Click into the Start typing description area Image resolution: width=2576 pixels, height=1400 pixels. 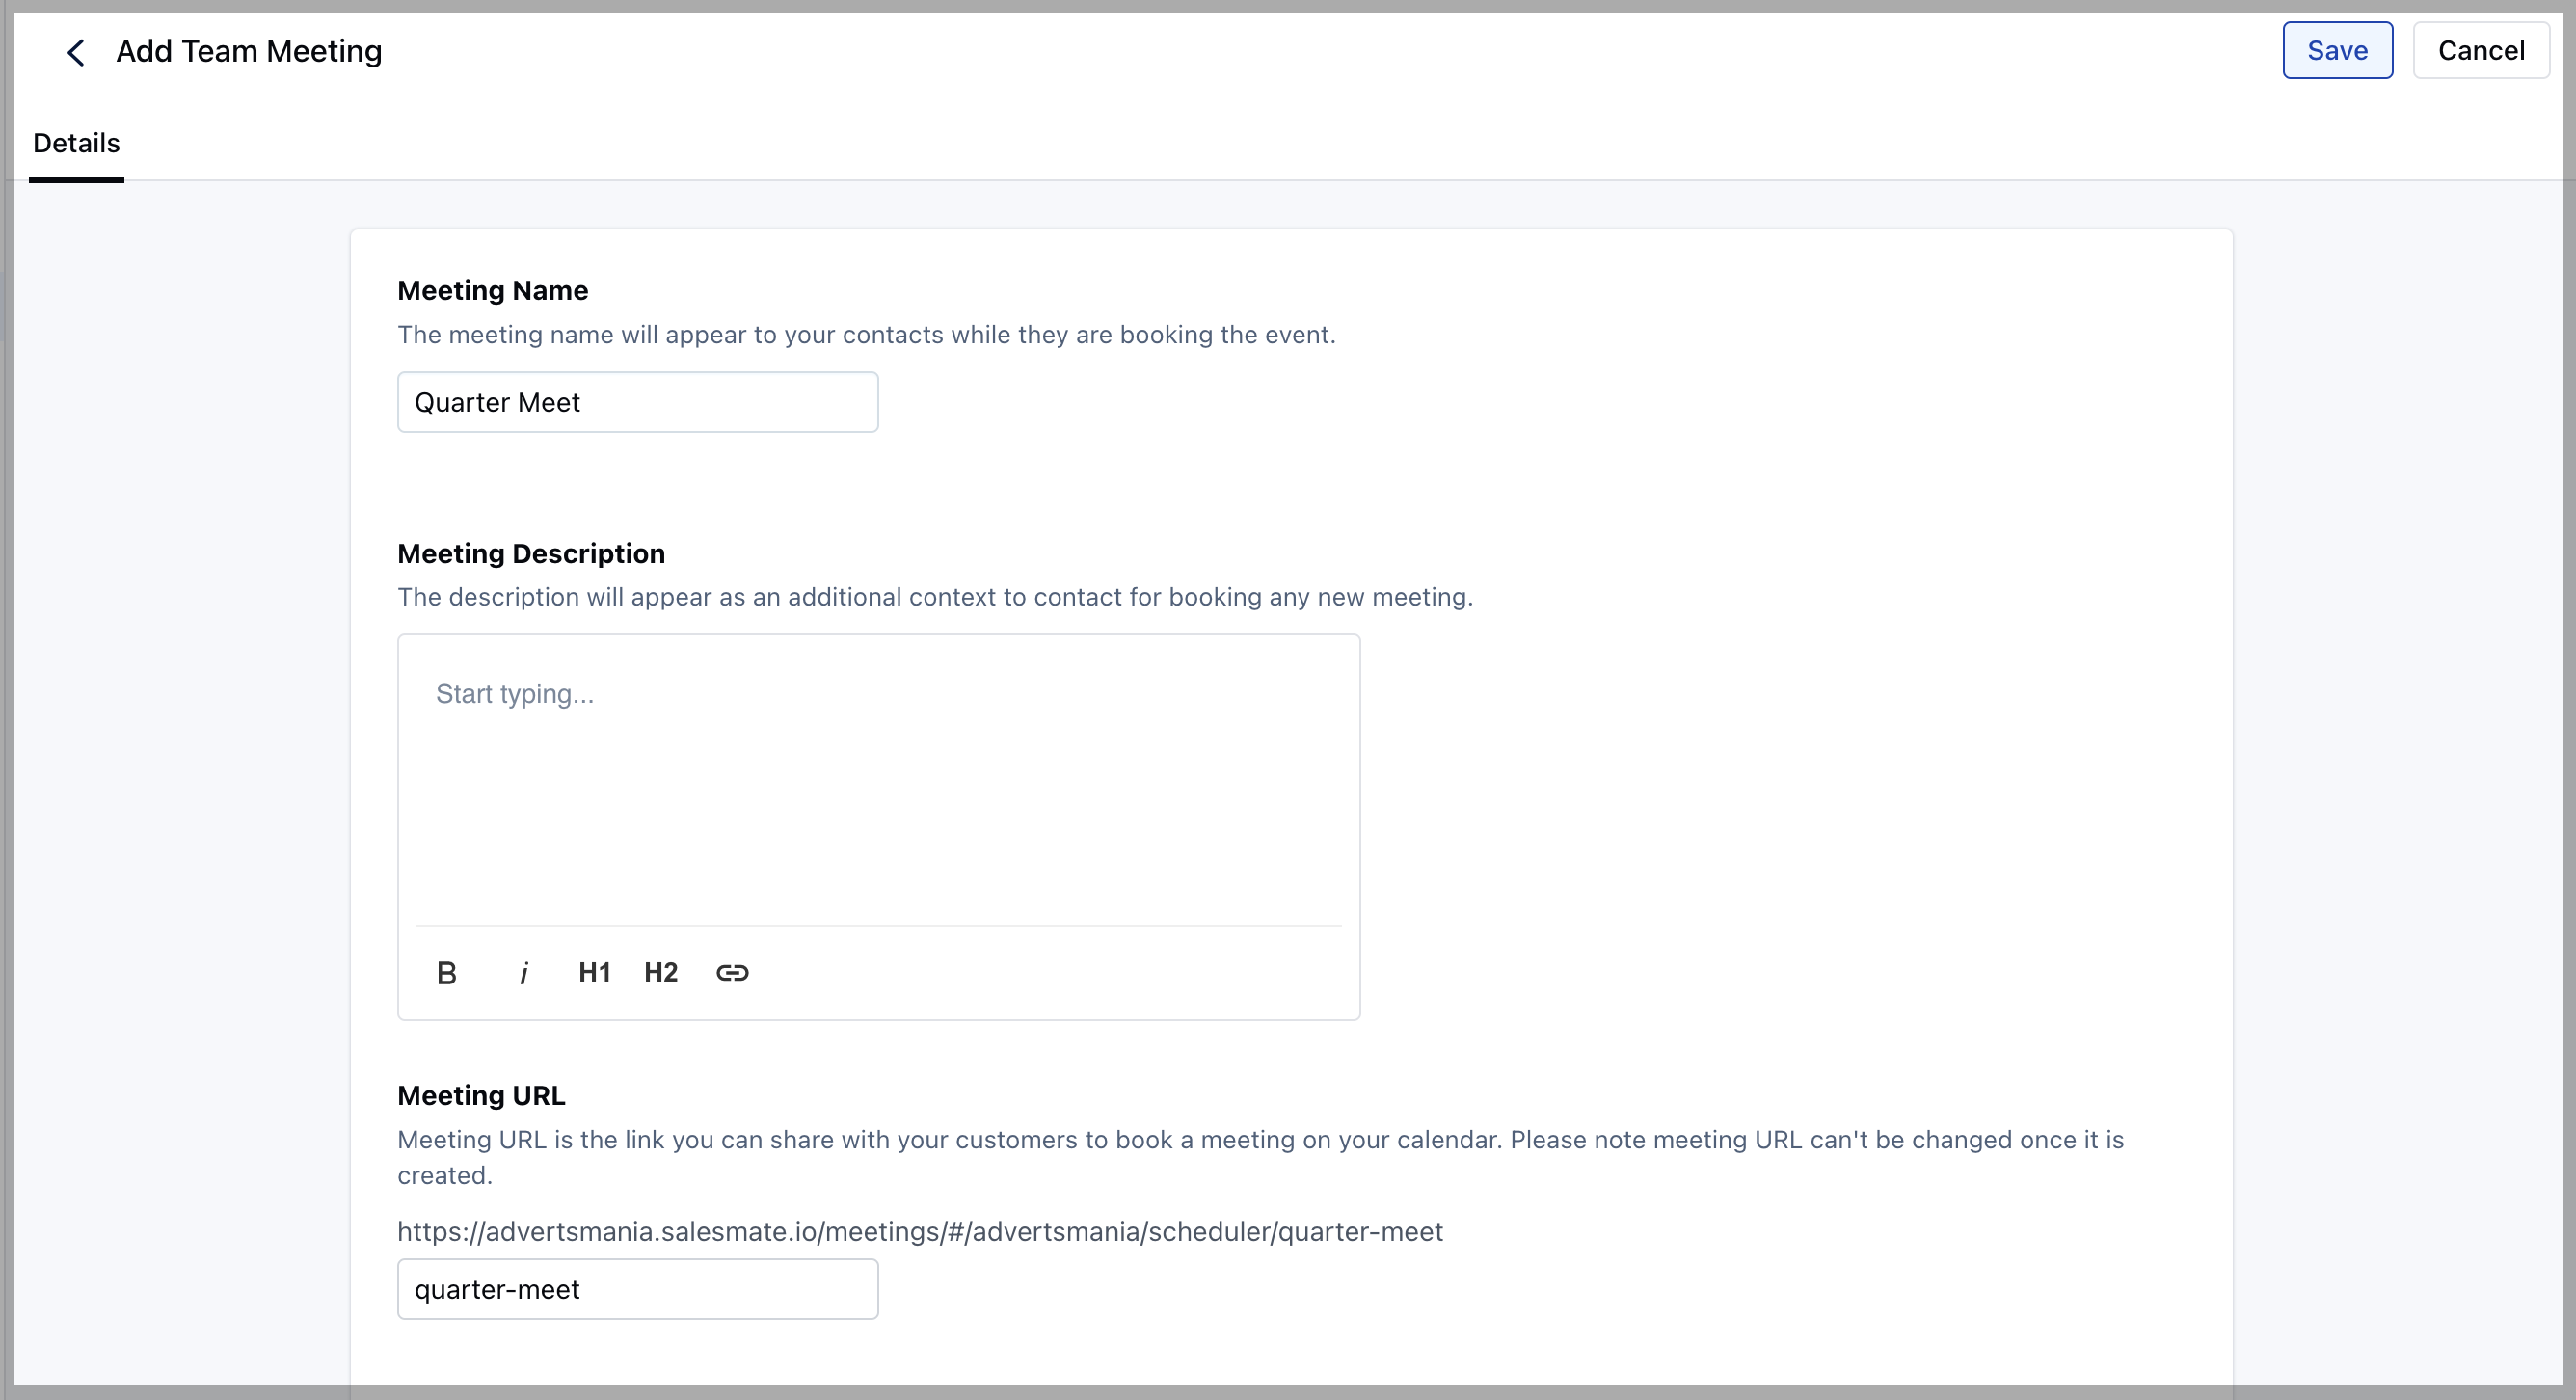(x=878, y=780)
